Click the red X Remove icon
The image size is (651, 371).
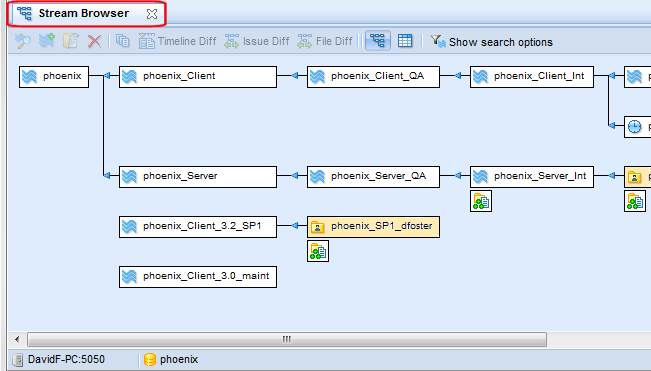[94, 41]
